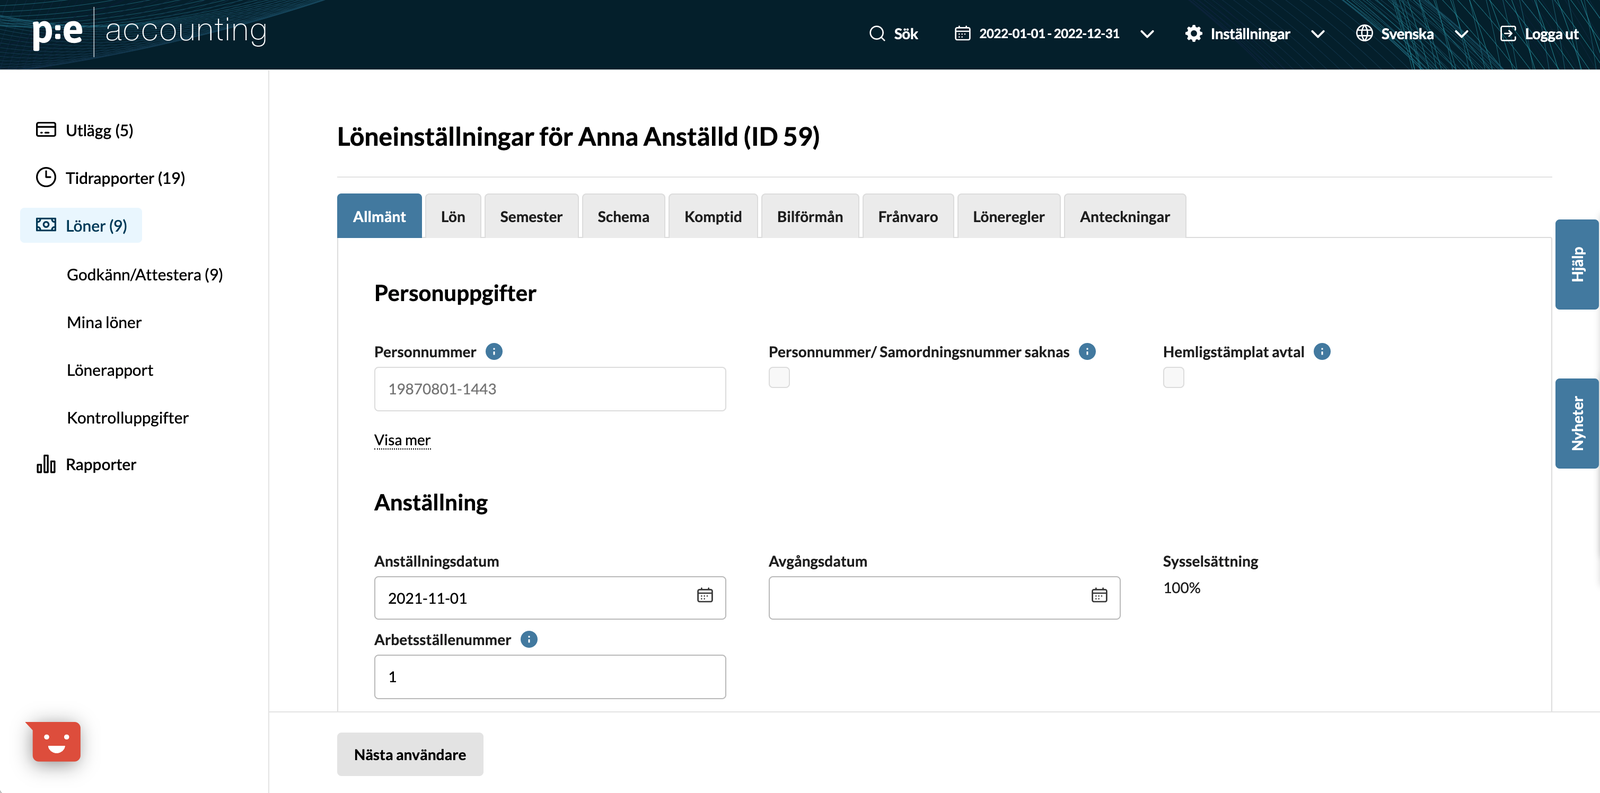This screenshot has width=1600, height=793.
Task: Click the Logga ut exit icon
Action: click(1508, 34)
